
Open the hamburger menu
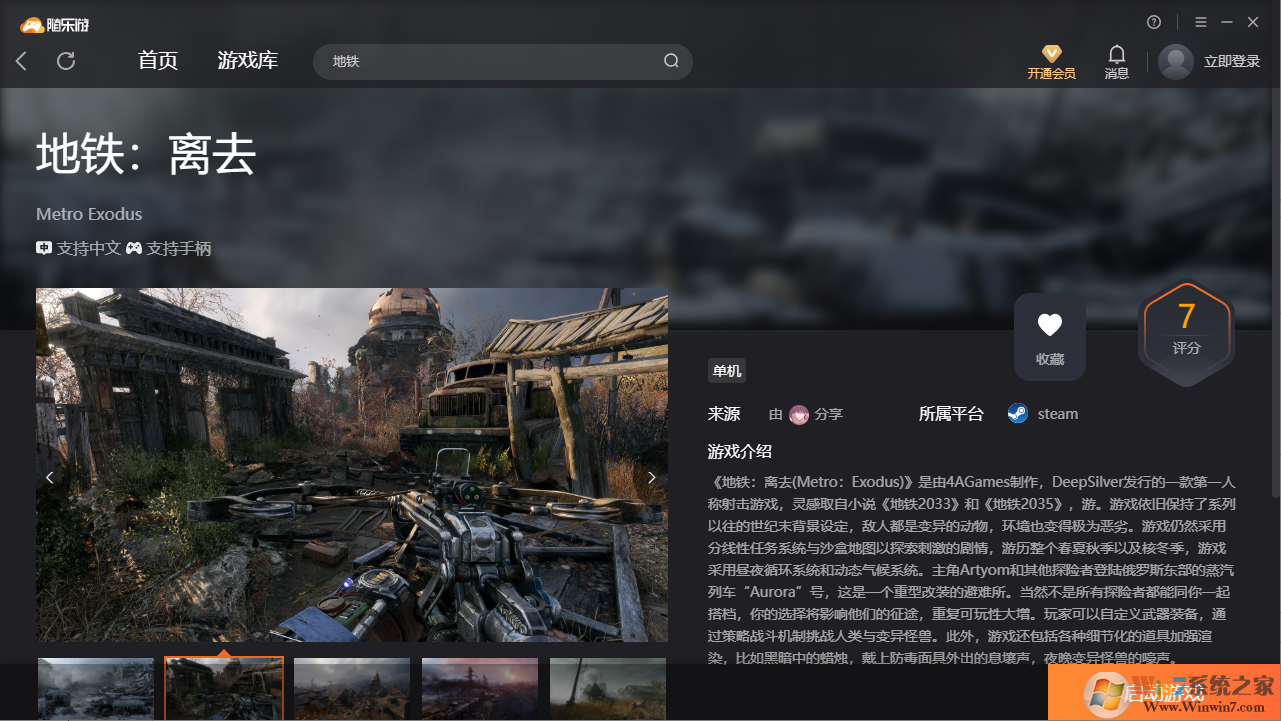(1200, 21)
